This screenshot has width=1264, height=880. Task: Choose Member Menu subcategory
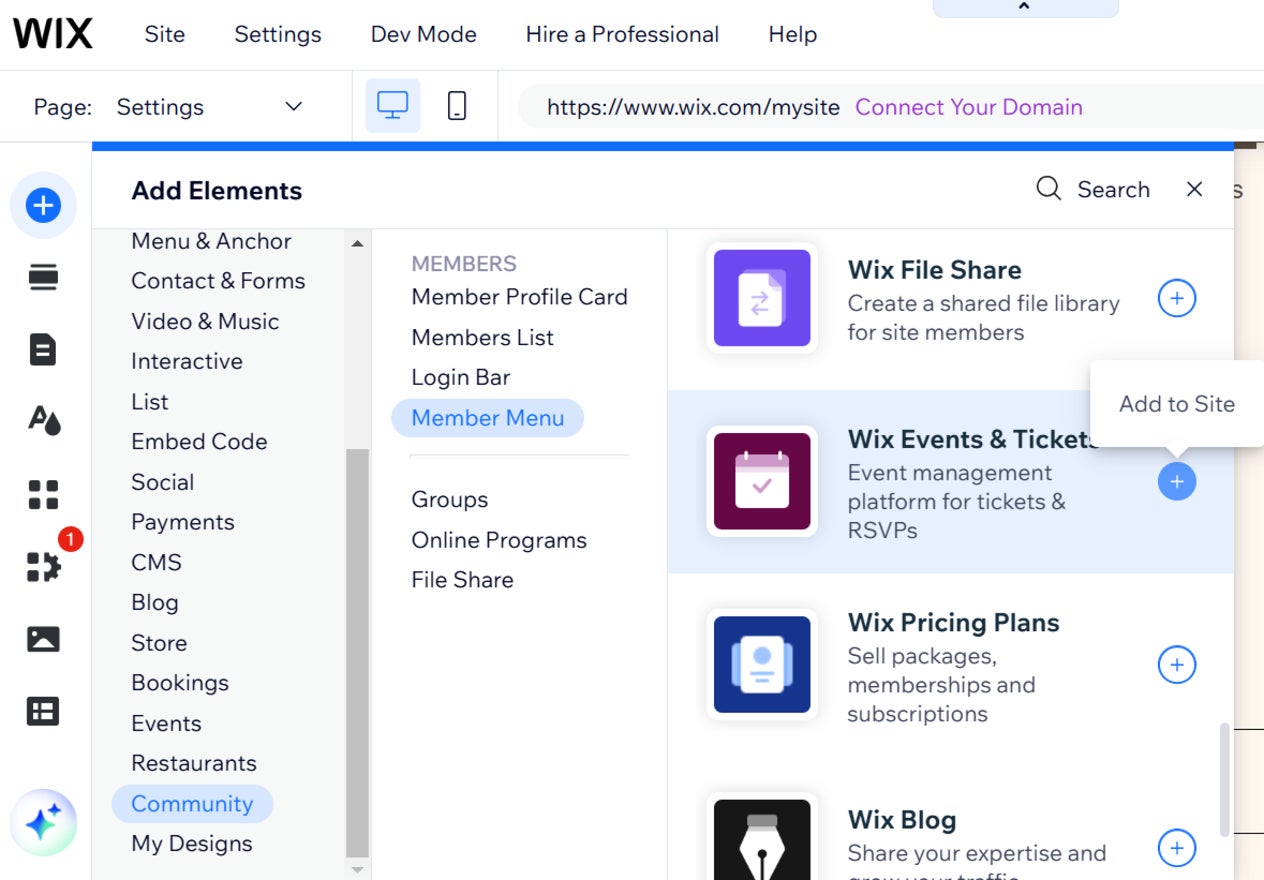tap(488, 418)
